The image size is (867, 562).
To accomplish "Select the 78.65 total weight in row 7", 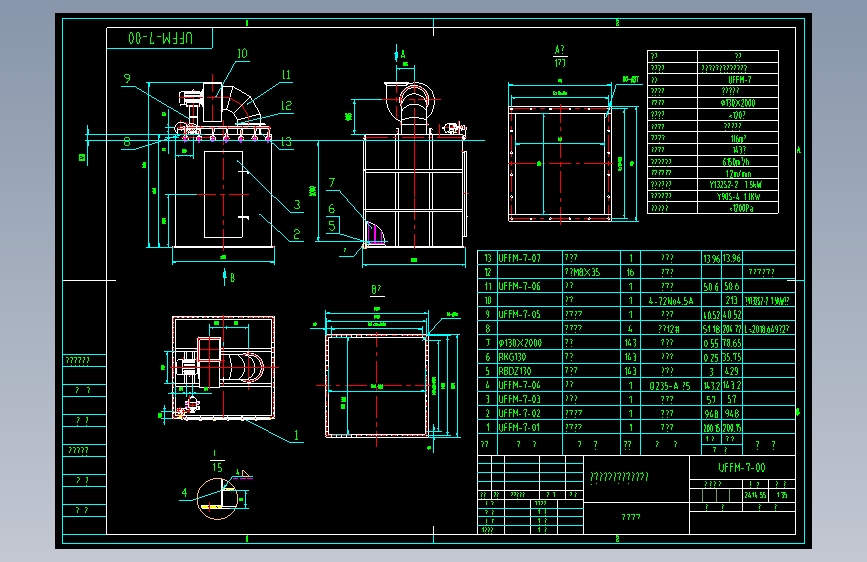I will coord(732,343).
